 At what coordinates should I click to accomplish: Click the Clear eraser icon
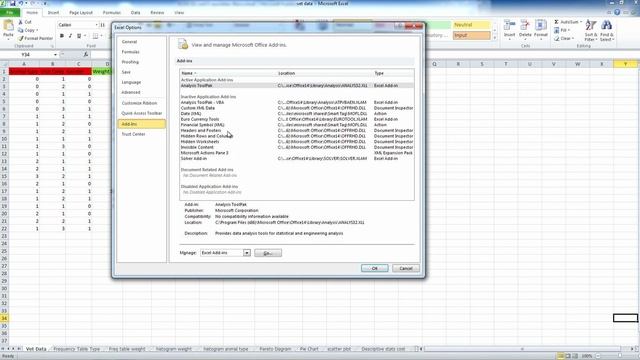[556, 38]
